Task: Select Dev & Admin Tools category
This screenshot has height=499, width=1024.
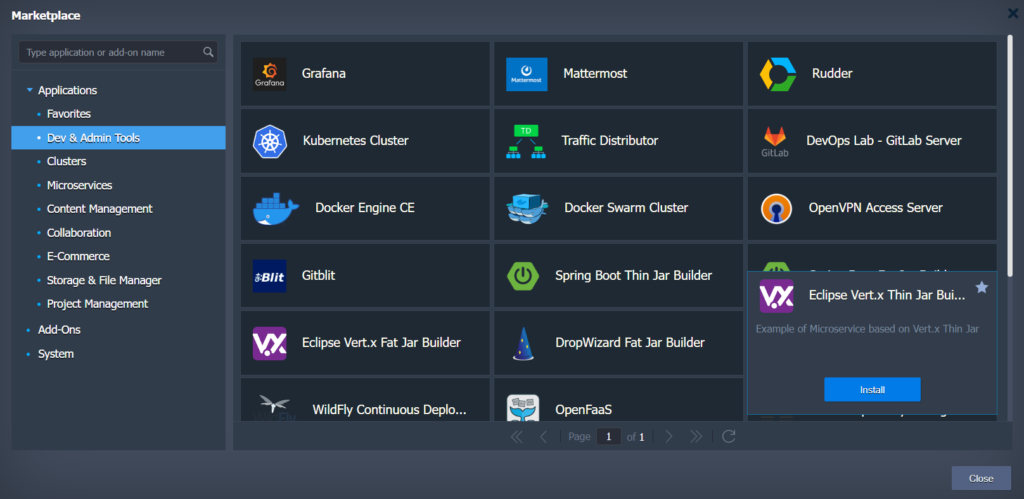Action: [118, 138]
